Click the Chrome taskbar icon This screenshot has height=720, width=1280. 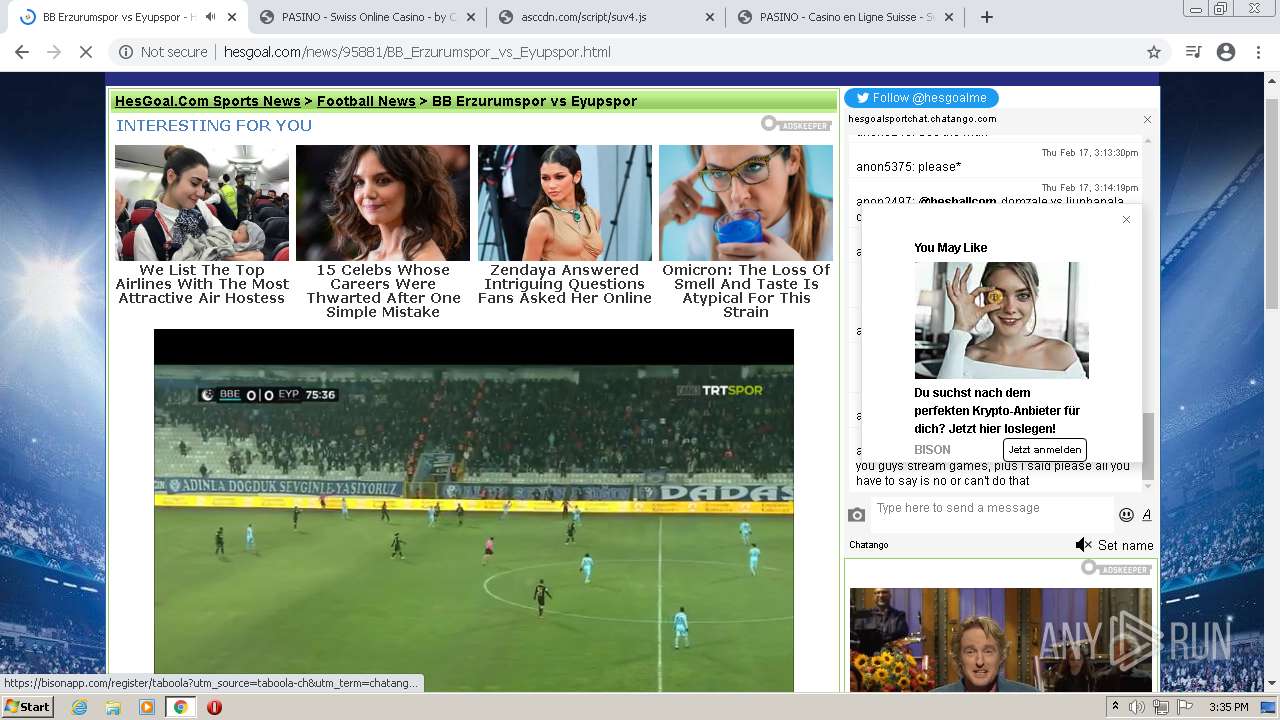click(x=180, y=707)
